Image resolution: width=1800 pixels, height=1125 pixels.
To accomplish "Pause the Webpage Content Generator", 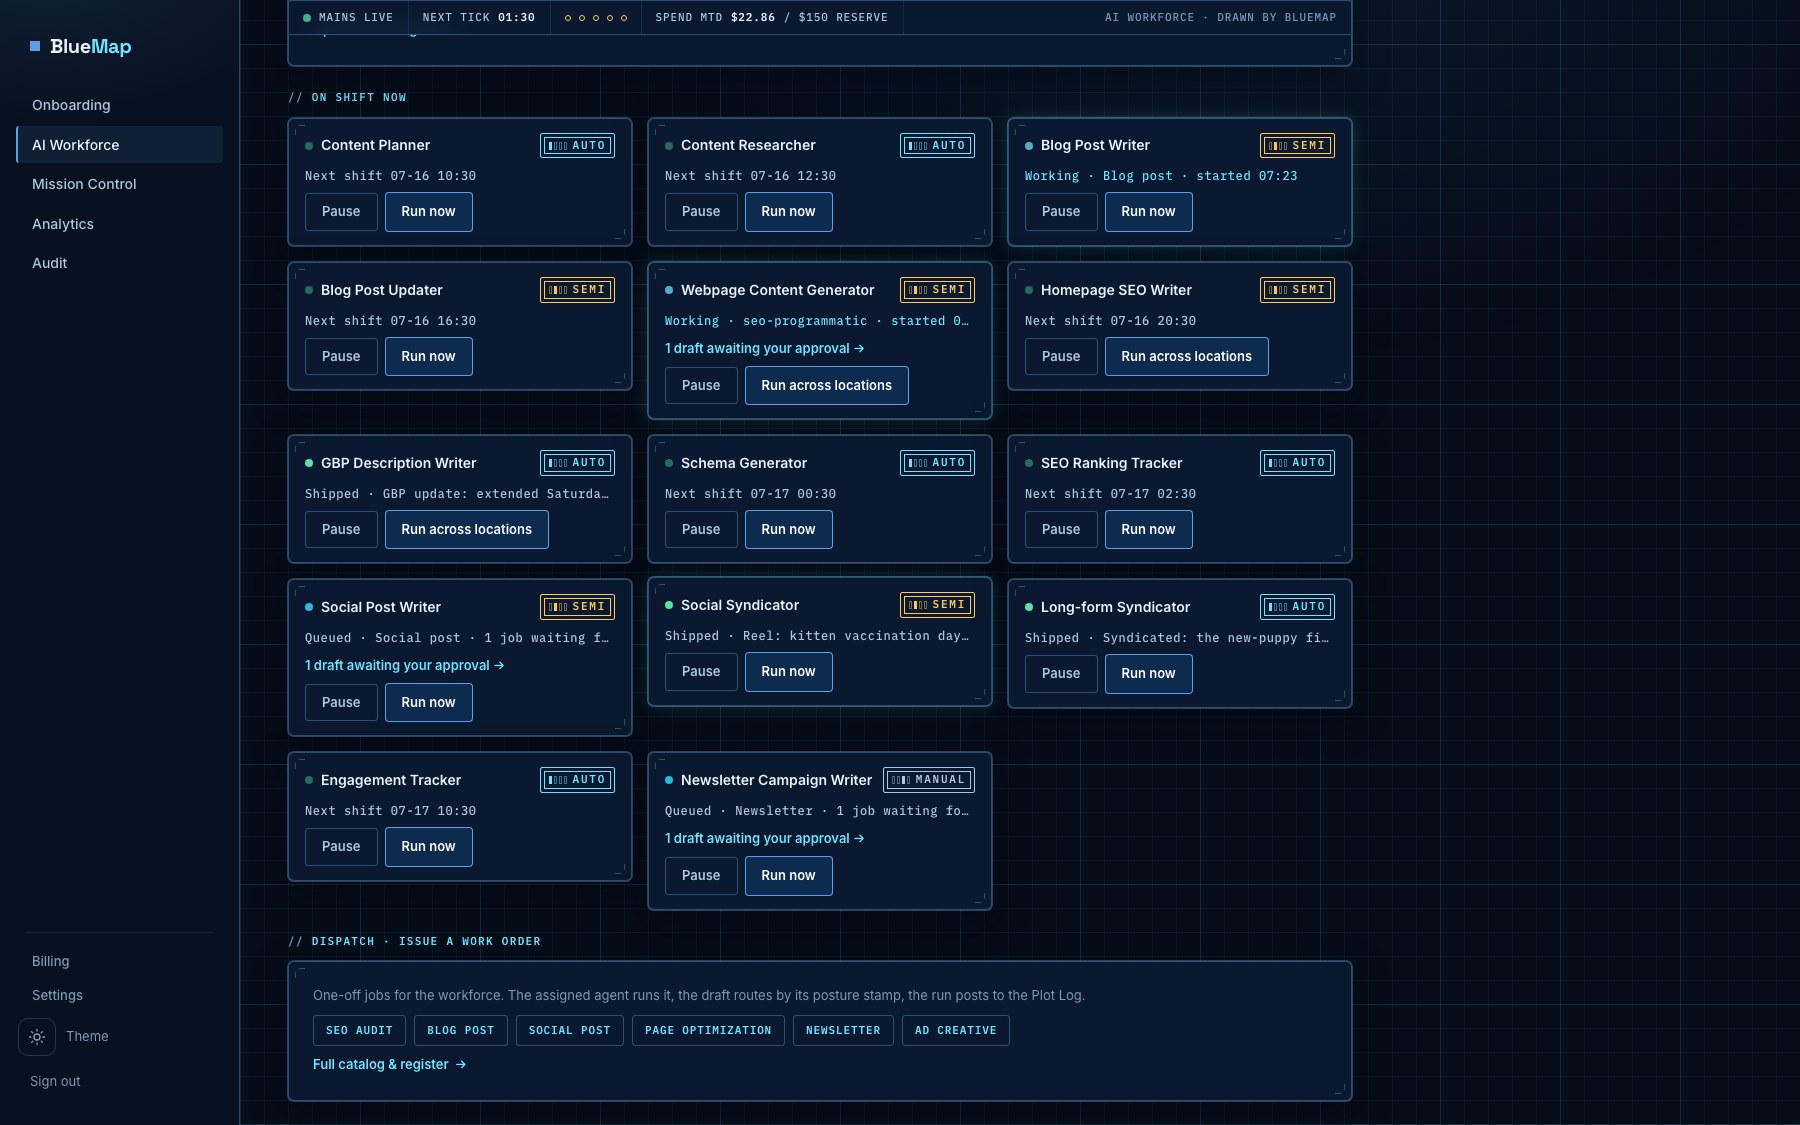I will 701,386.
